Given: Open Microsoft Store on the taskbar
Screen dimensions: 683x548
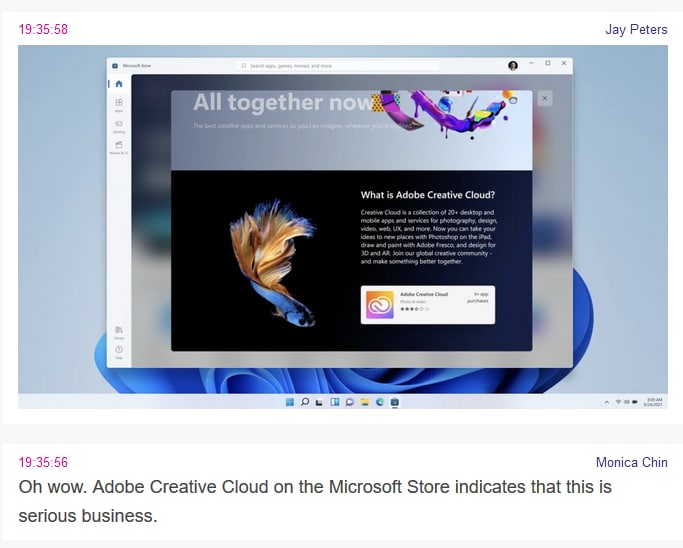Looking at the screenshot, I should coord(395,402).
